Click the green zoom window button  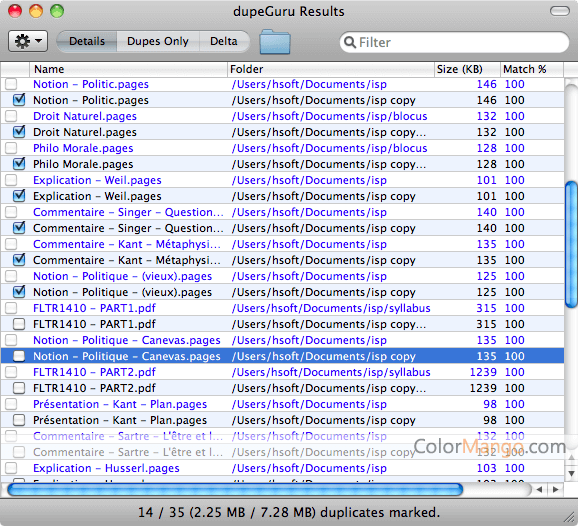click(57, 11)
